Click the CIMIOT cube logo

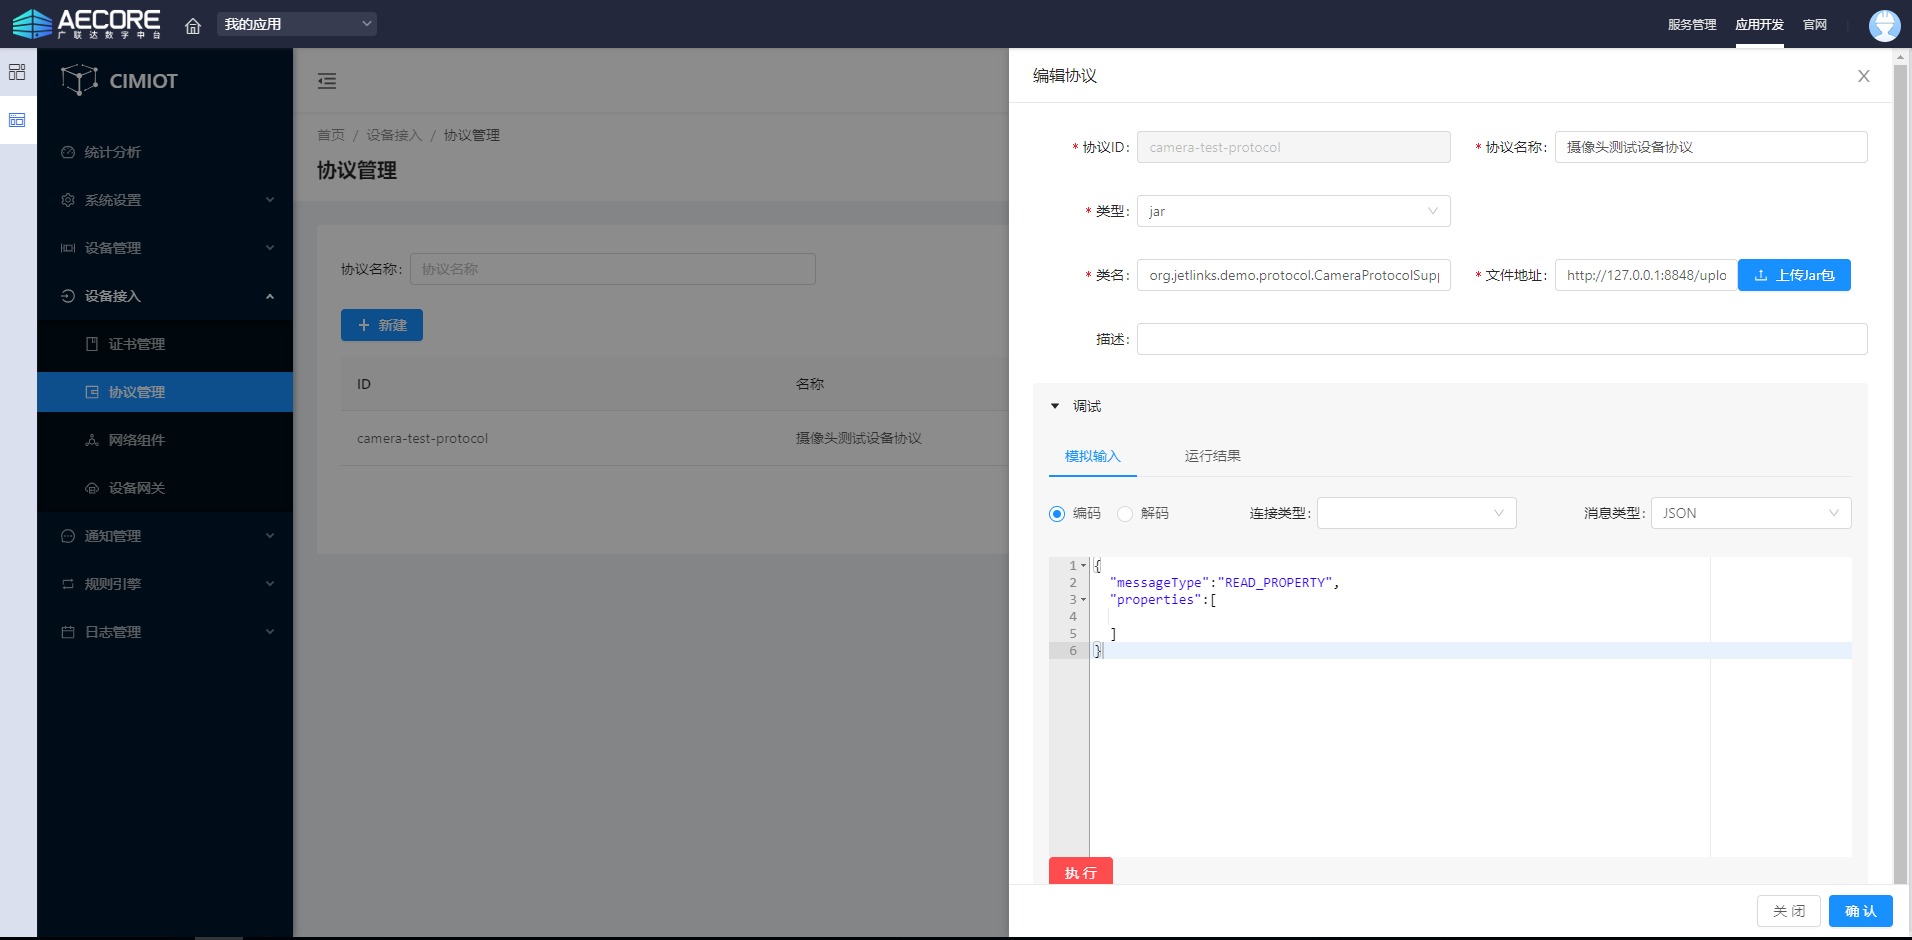(79, 80)
